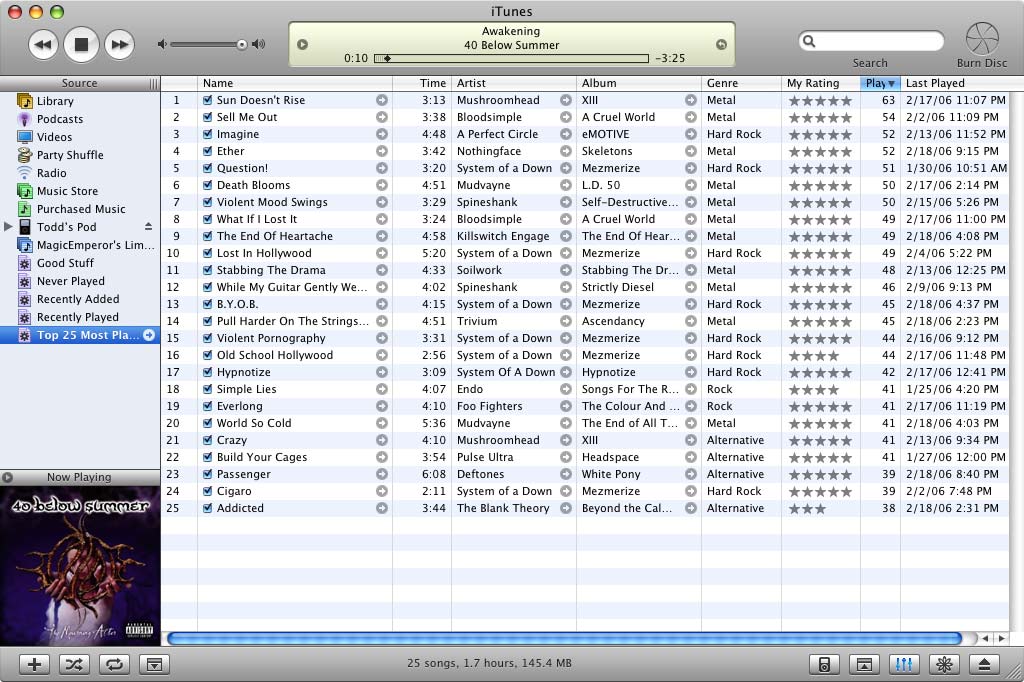Select Party Shuffle in the sidebar

[x=80, y=155]
